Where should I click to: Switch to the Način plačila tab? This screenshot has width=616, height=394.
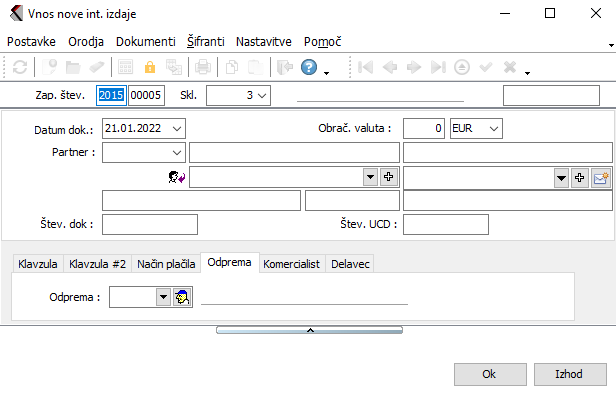(x=166, y=264)
